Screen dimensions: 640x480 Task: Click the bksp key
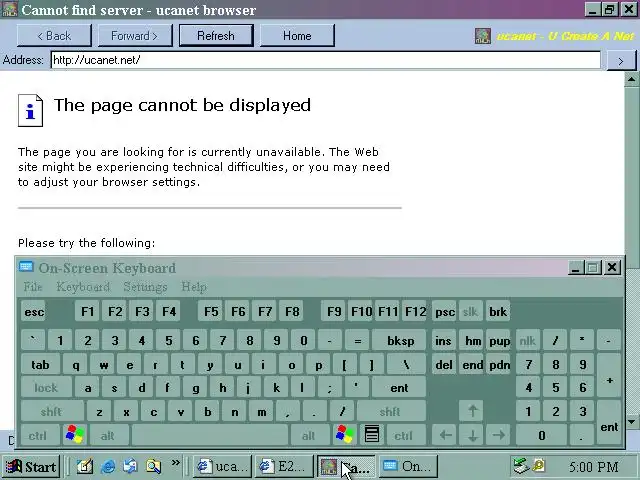tap(400, 341)
